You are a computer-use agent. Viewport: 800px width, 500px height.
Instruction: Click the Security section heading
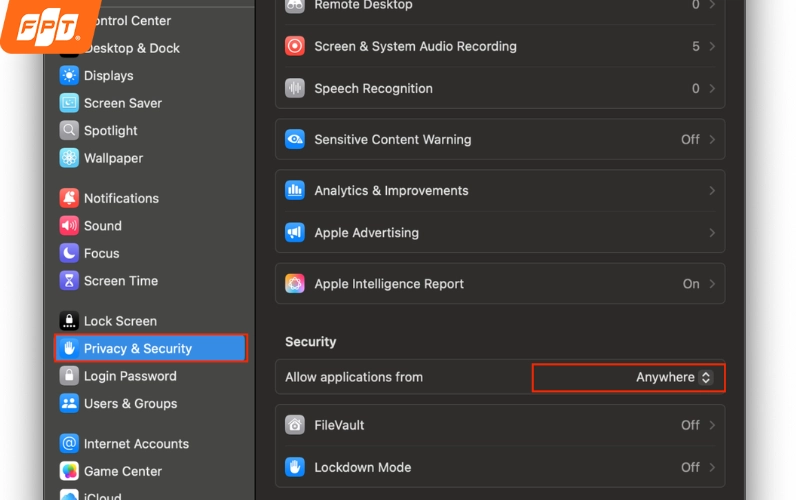pos(311,342)
